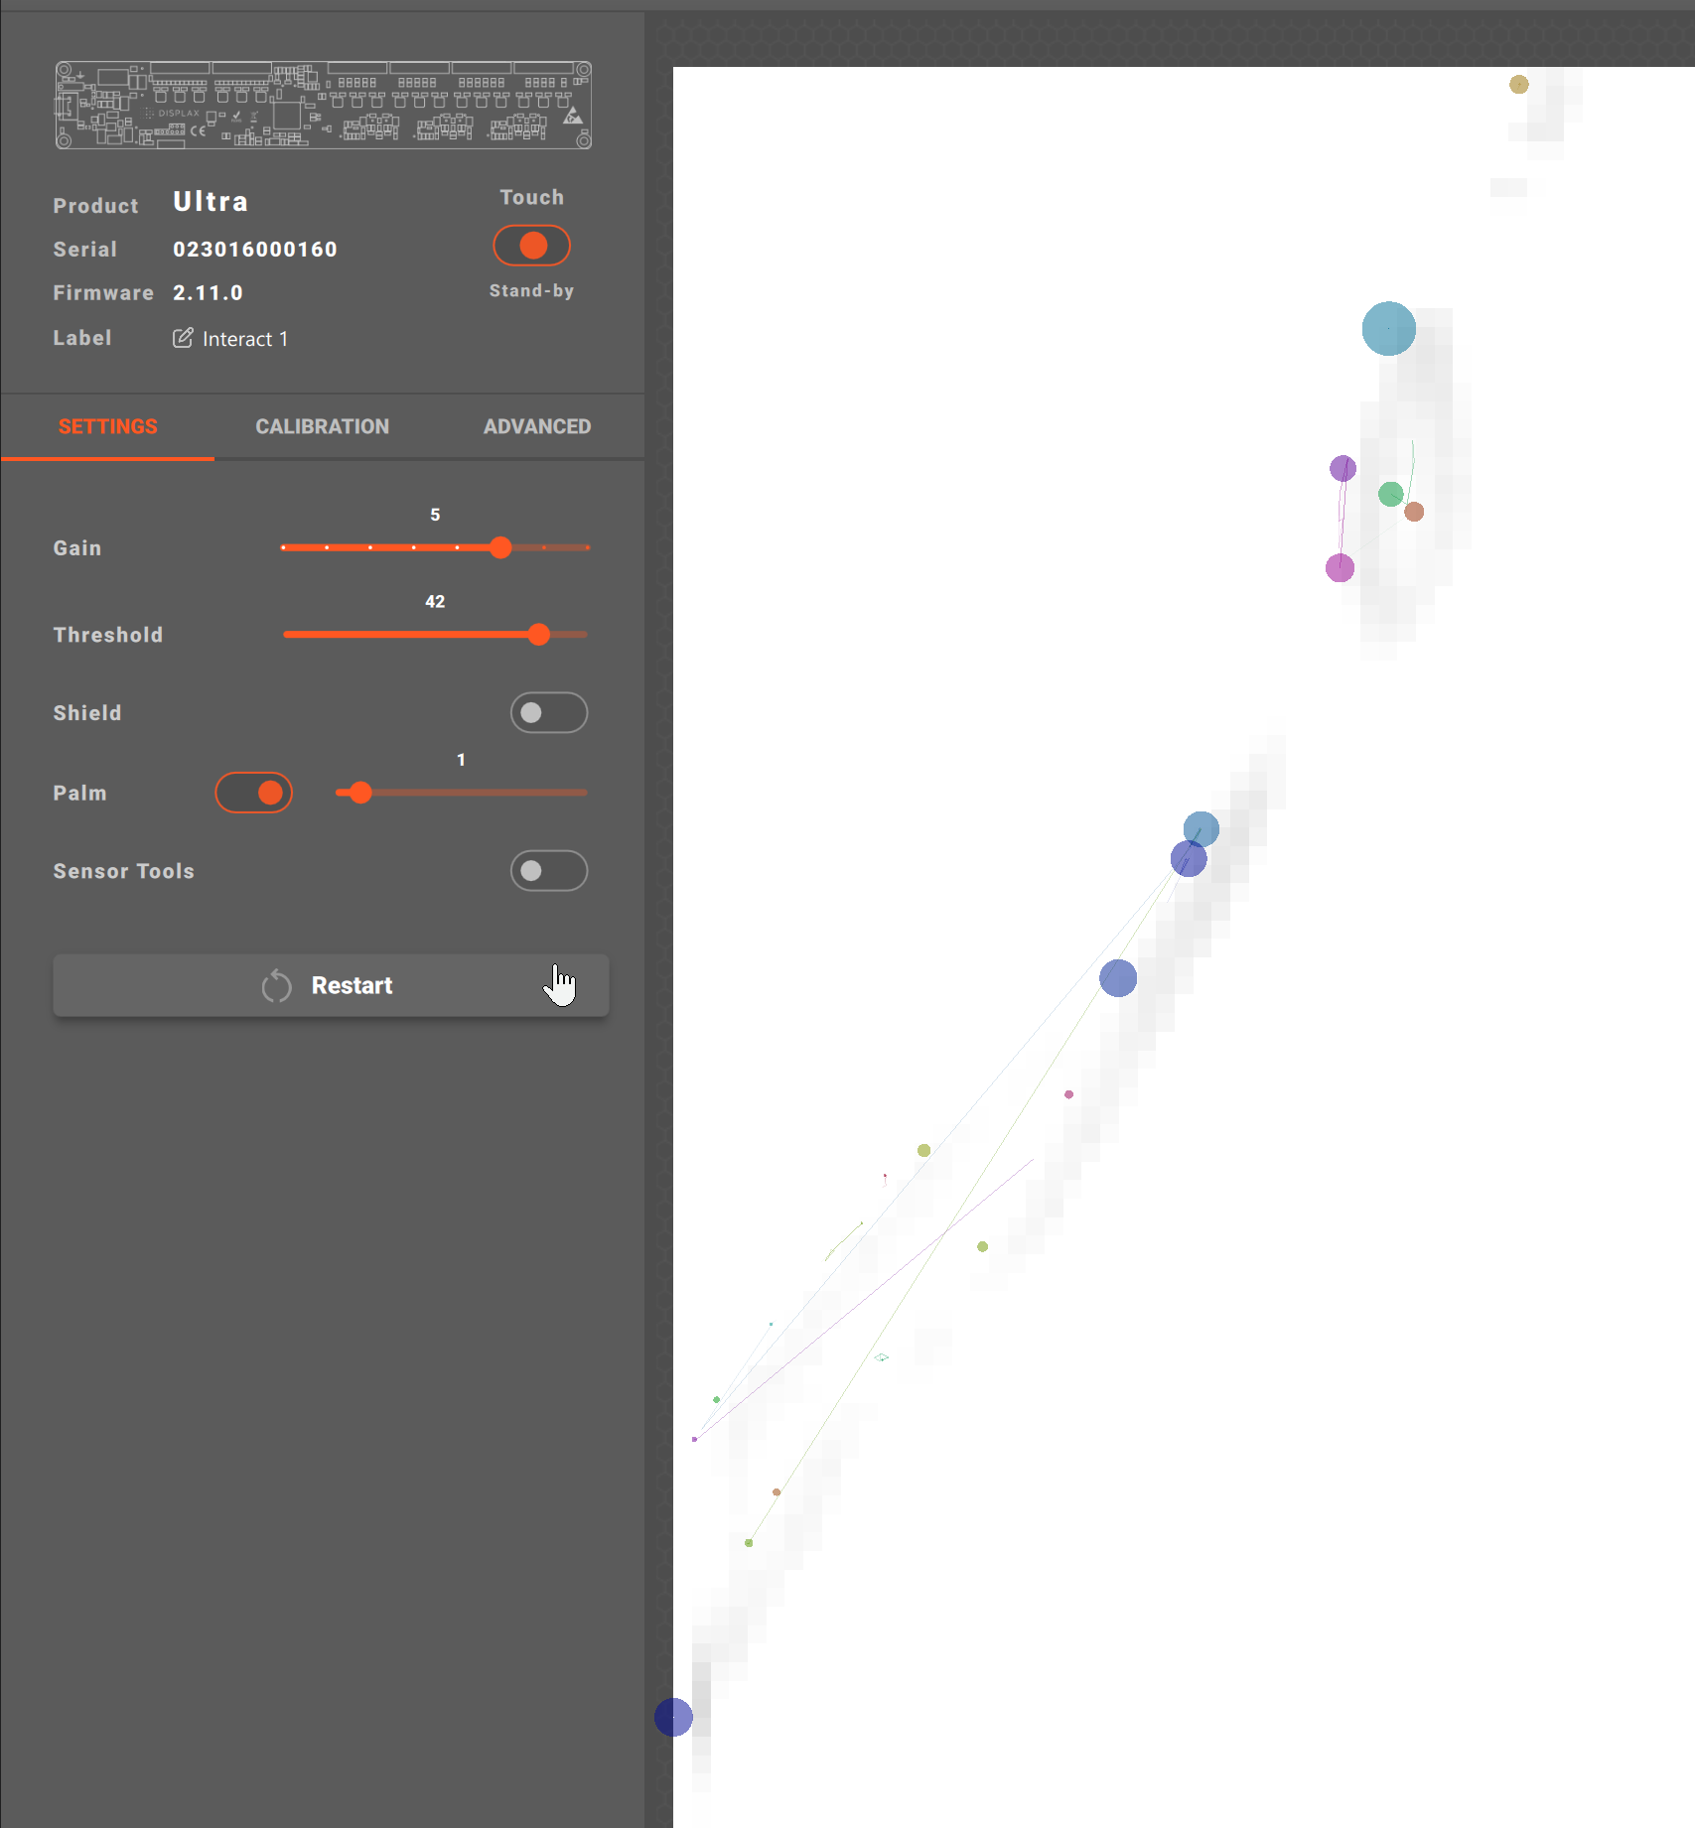
Task: Select the Settings tab
Action: [108, 427]
